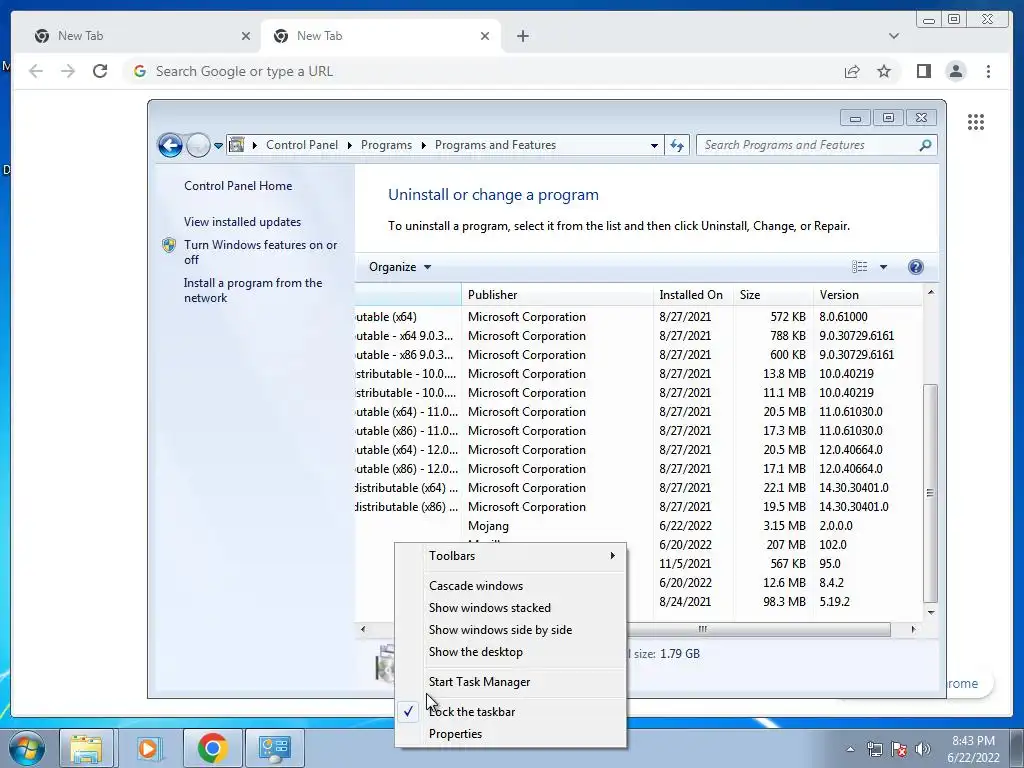Click the program list scroll up arrow

click(x=931, y=293)
